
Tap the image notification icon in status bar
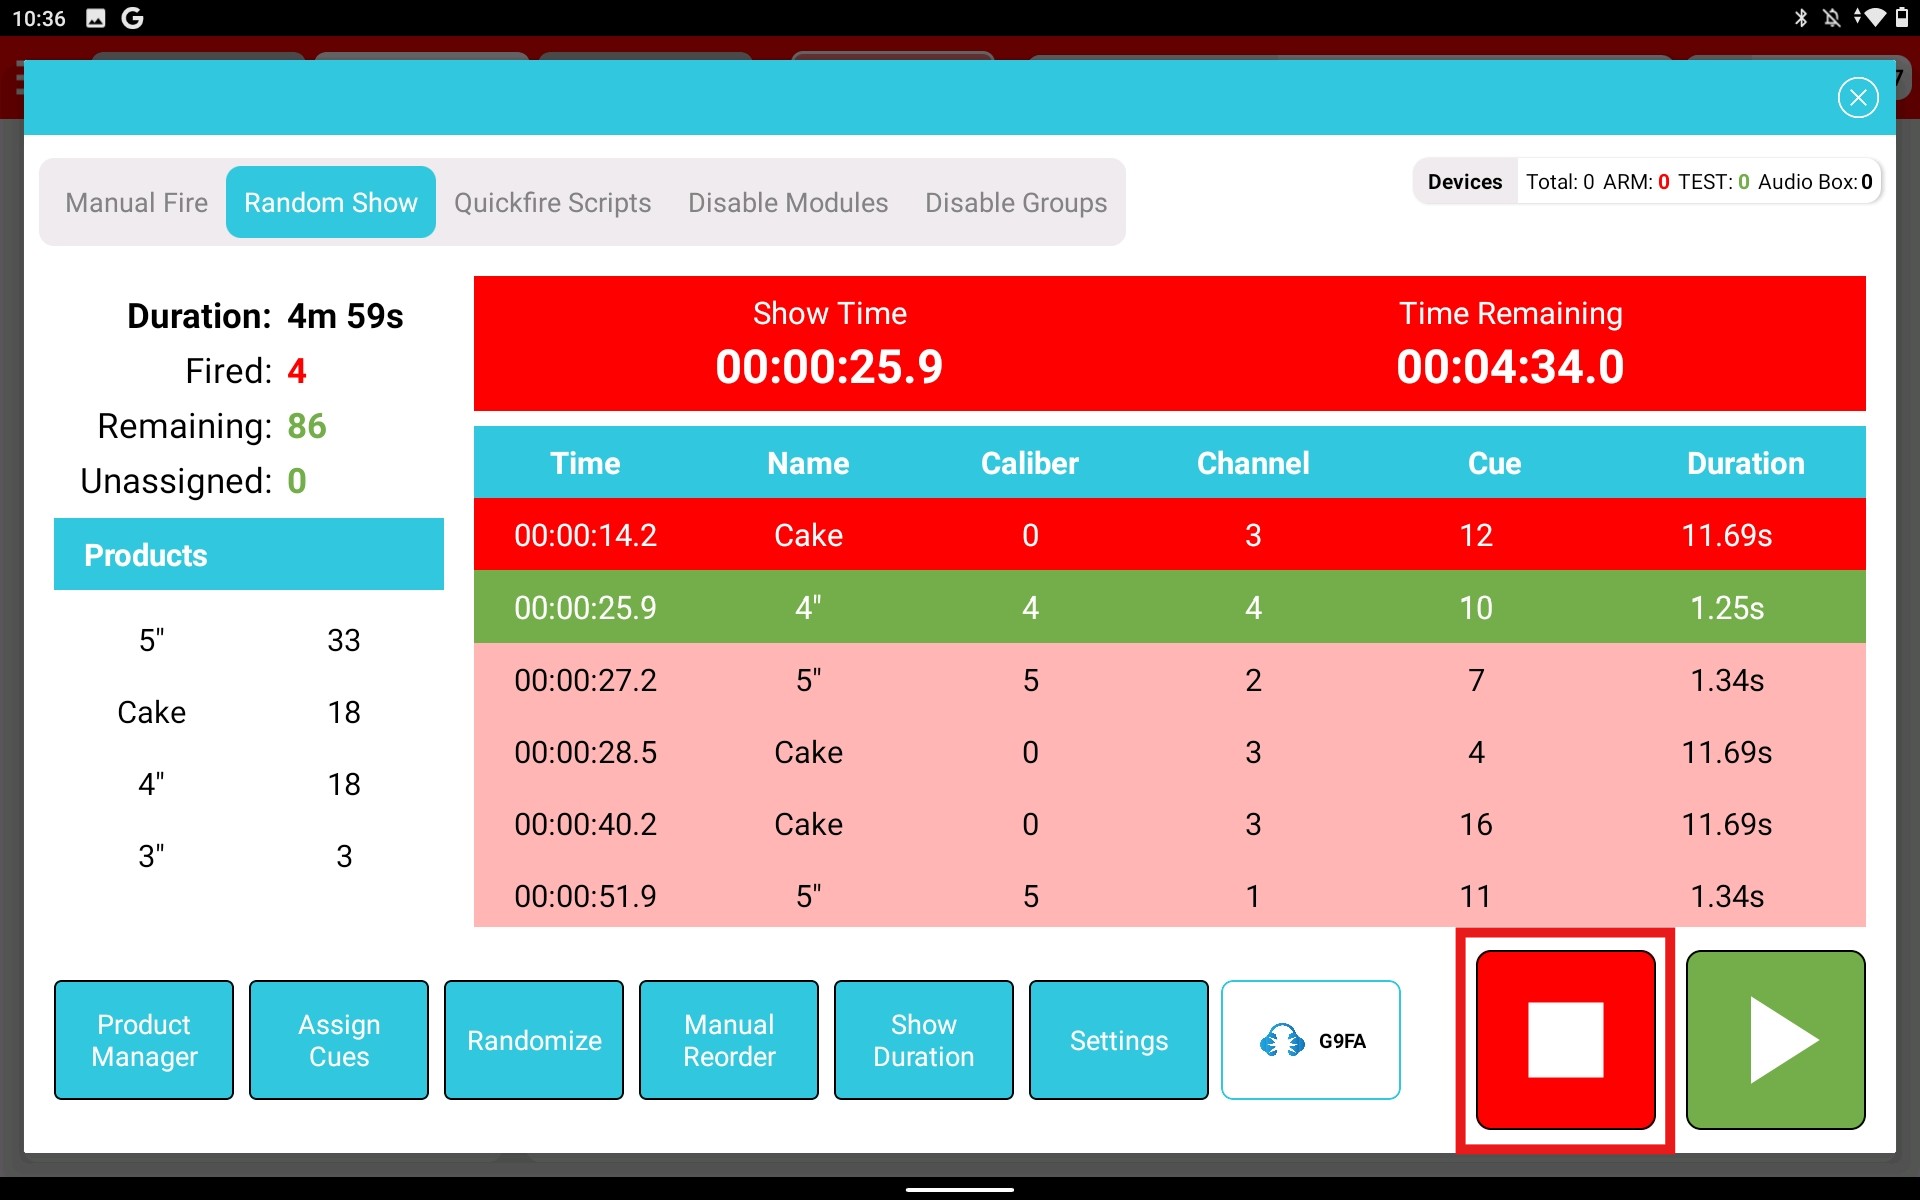96,18
